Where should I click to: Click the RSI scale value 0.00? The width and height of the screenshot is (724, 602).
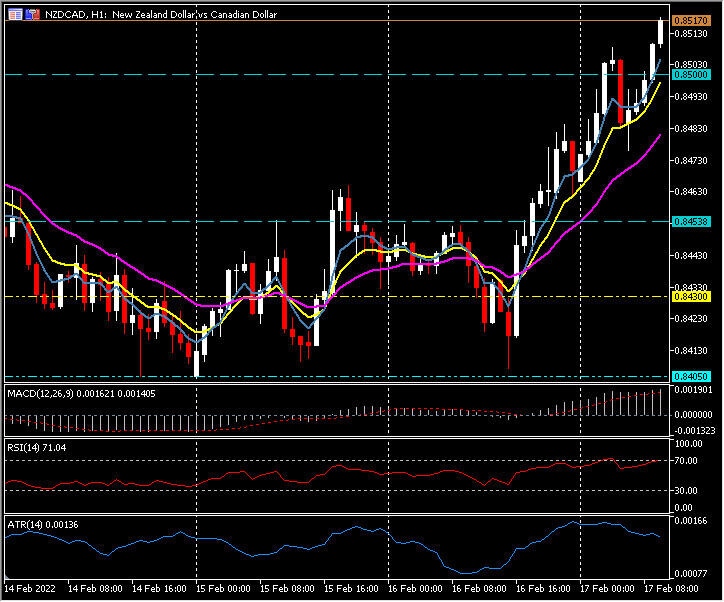pyautogui.click(x=684, y=508)
